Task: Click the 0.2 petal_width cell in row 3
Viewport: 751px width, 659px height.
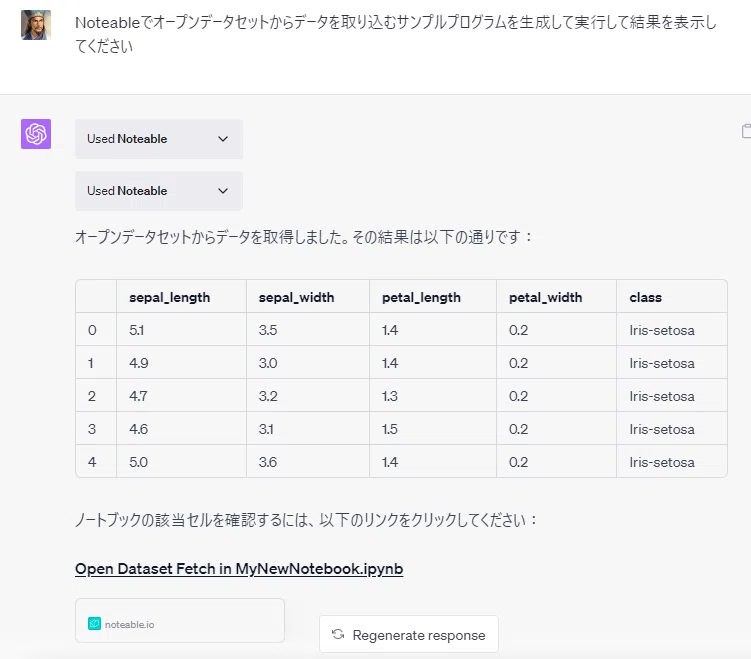Action: pyautogui.click(x=557, y=429)
